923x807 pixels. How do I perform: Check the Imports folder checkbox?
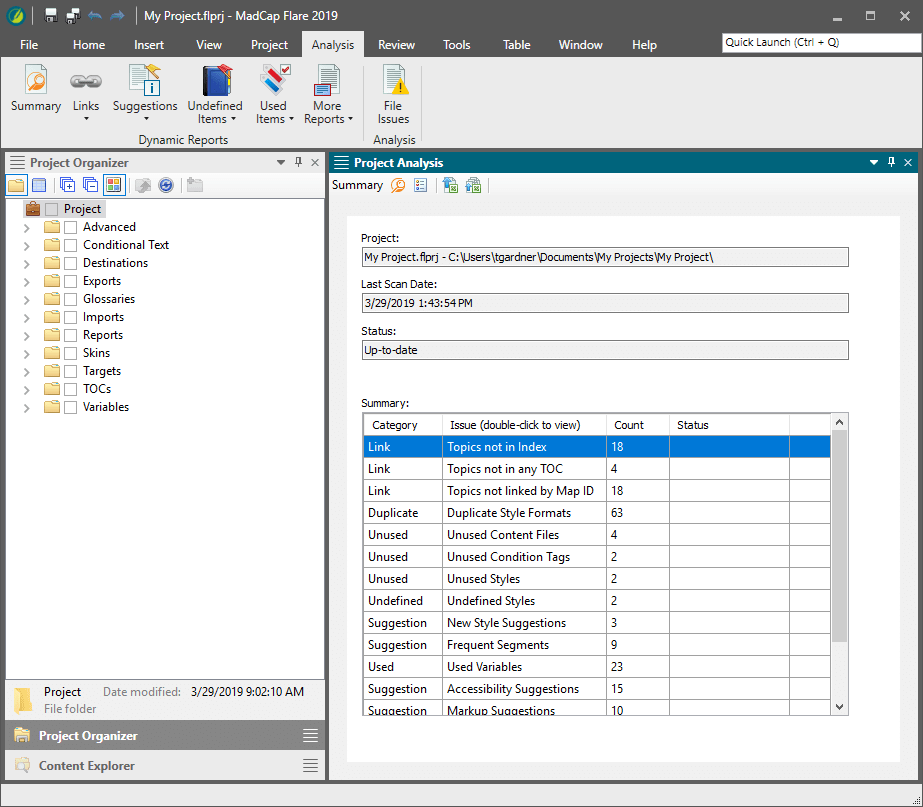(x=71, y=318)
